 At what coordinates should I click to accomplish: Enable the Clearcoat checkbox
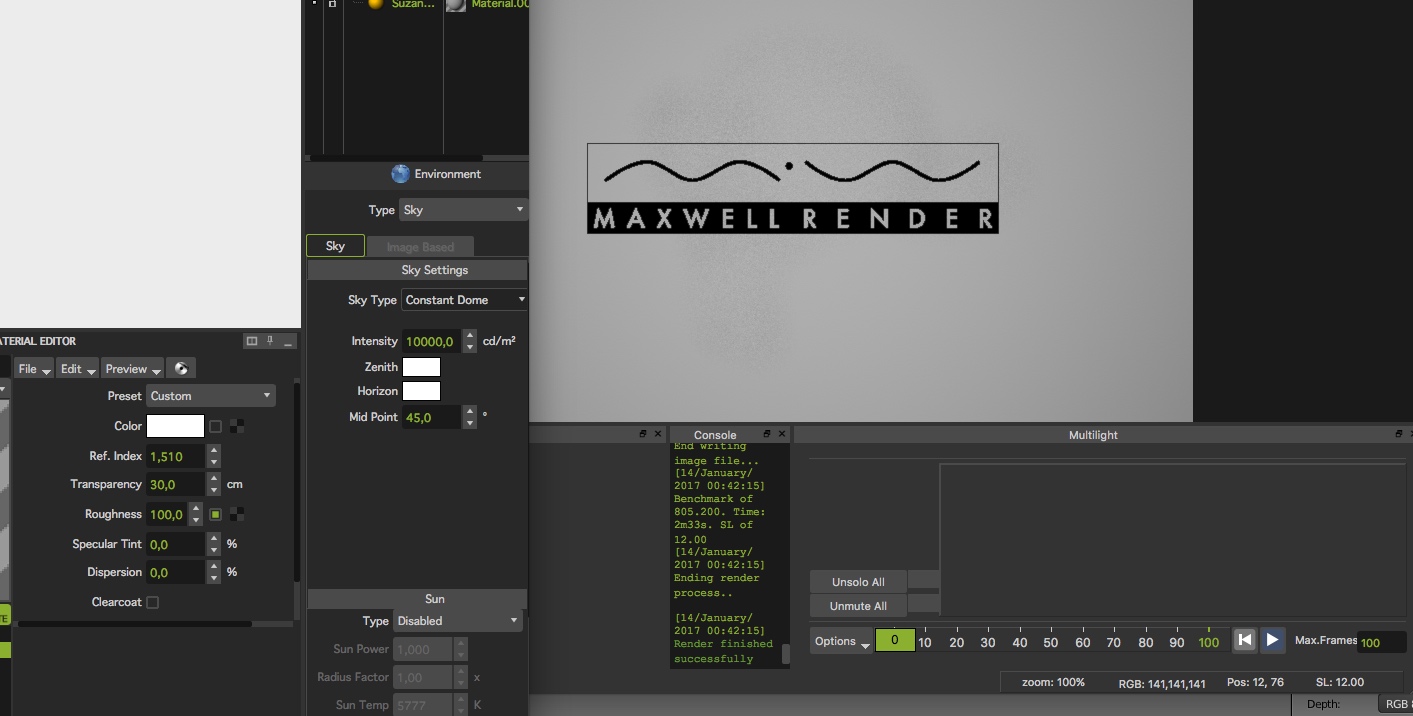click(x=153, y=603)
